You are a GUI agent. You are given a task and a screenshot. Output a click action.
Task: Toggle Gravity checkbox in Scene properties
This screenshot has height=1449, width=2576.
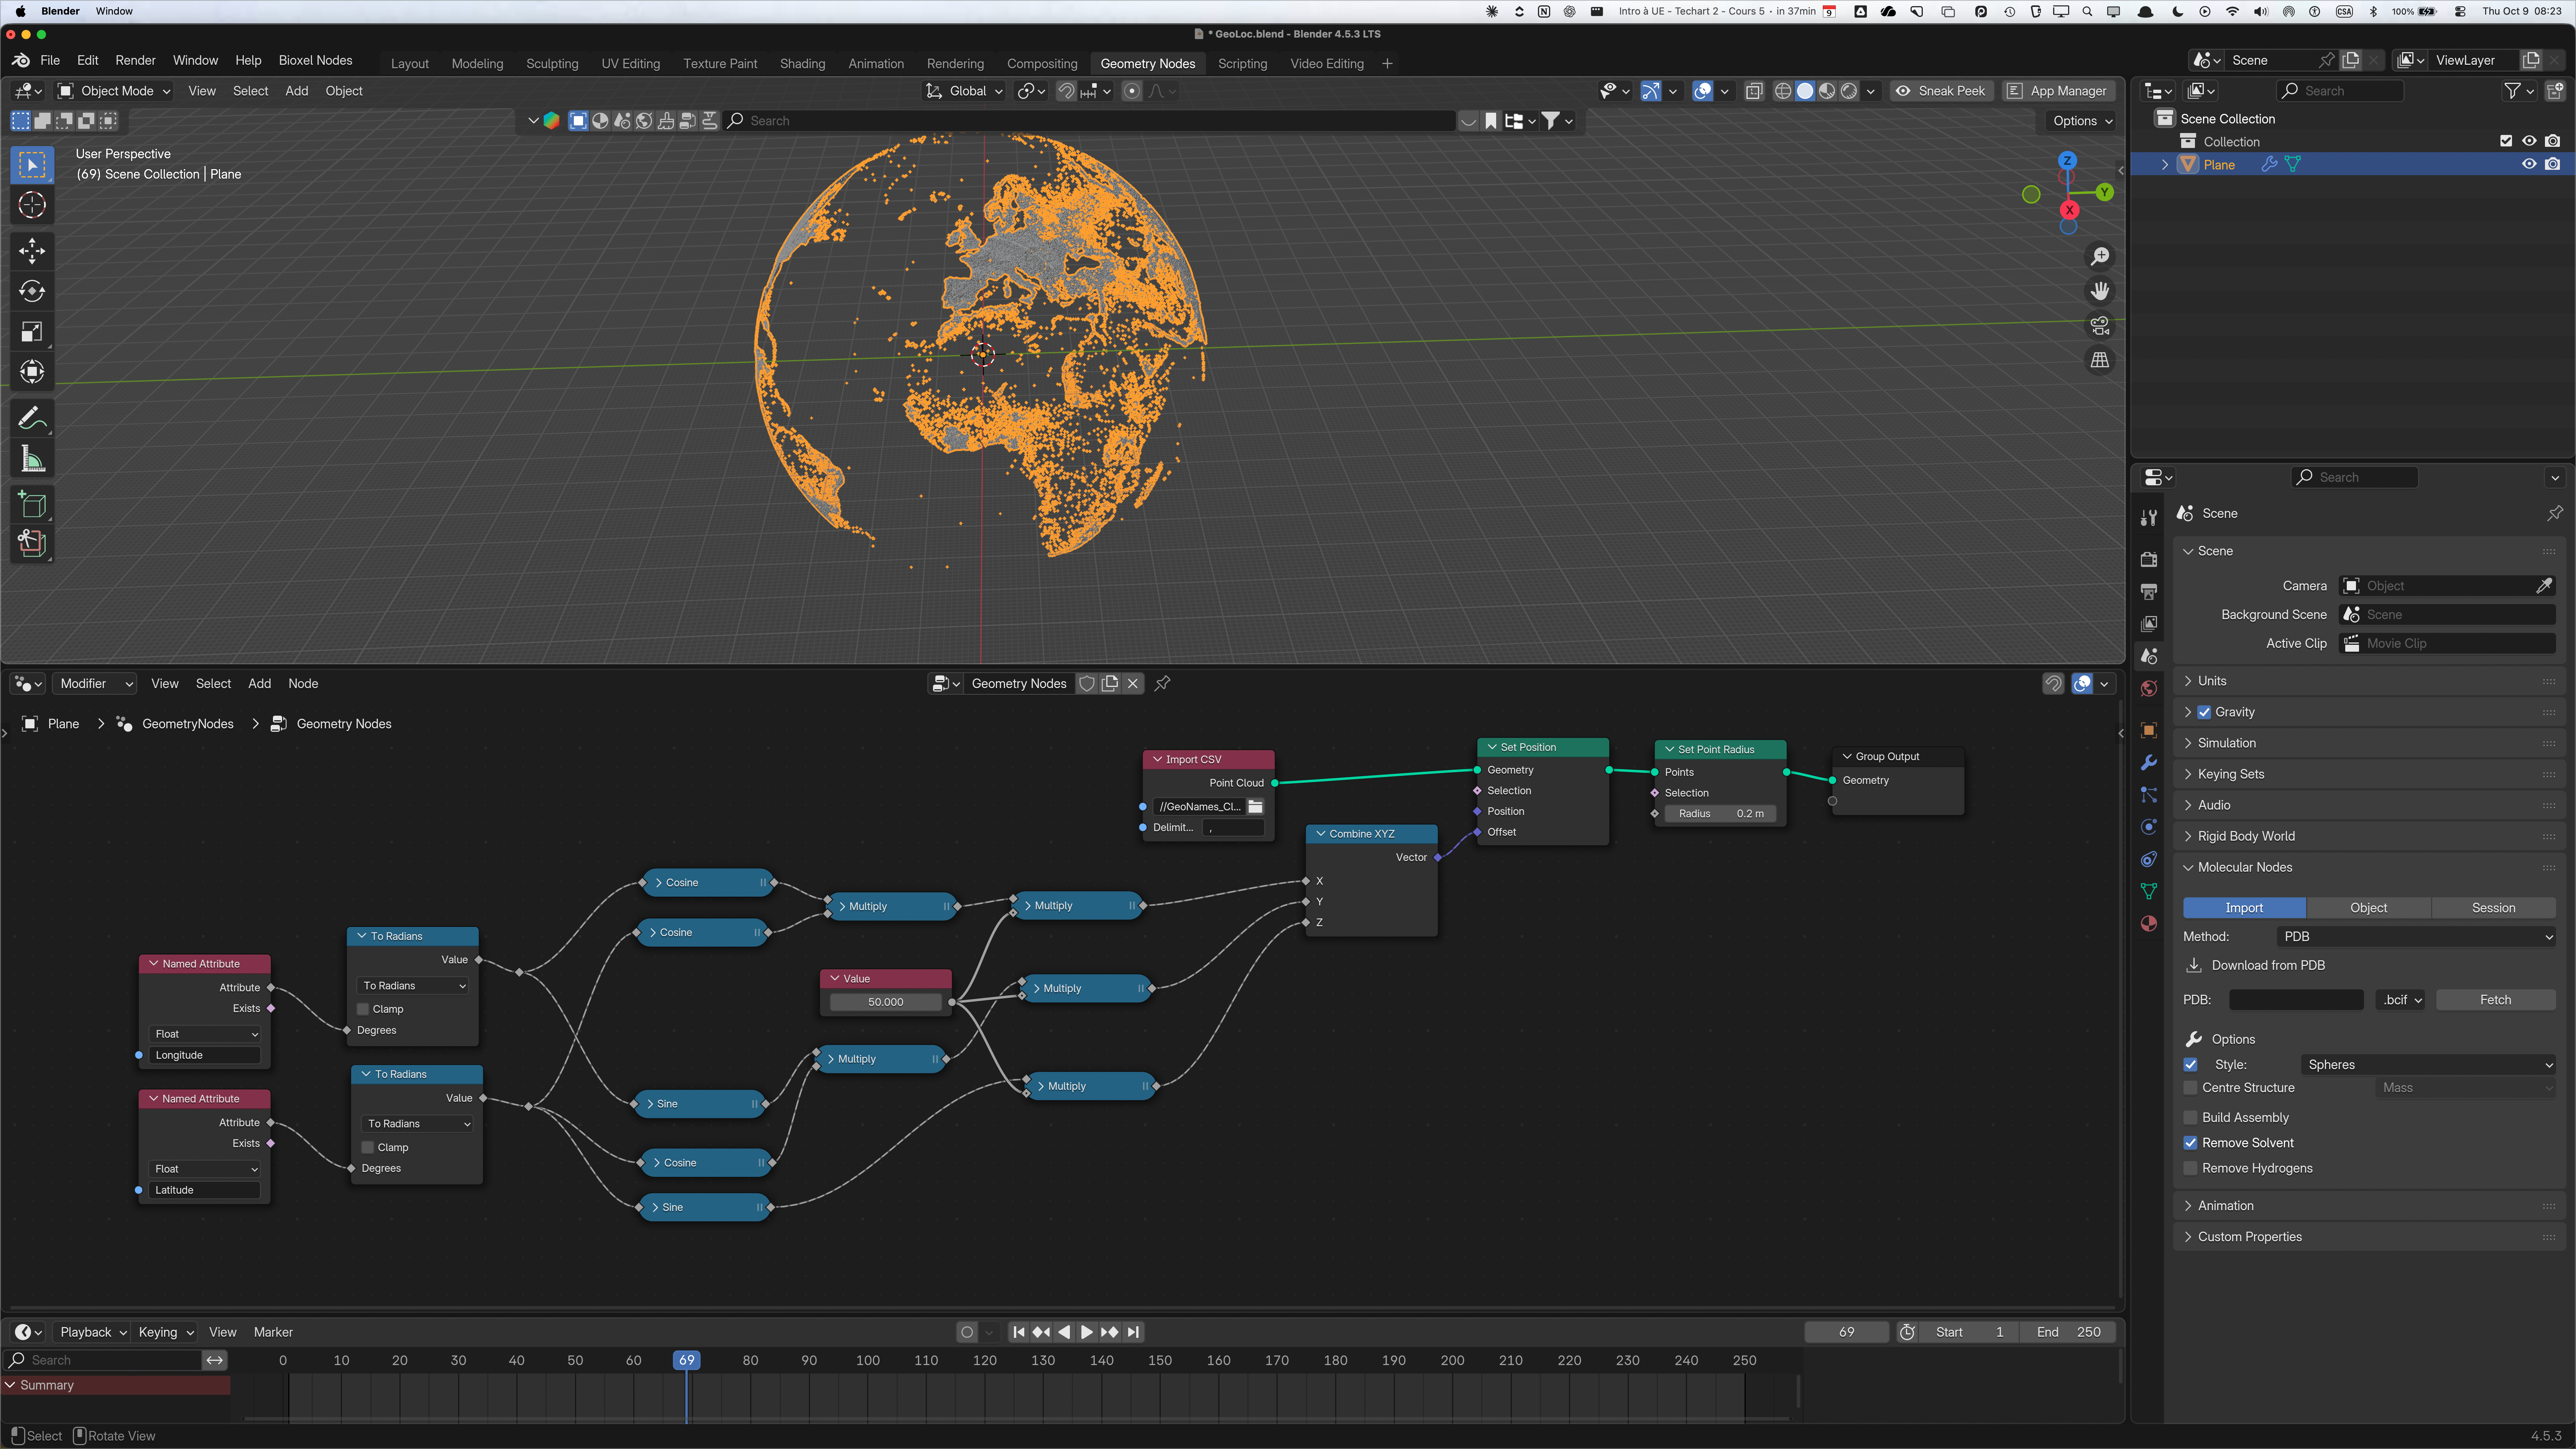(x=2204, y=712)
